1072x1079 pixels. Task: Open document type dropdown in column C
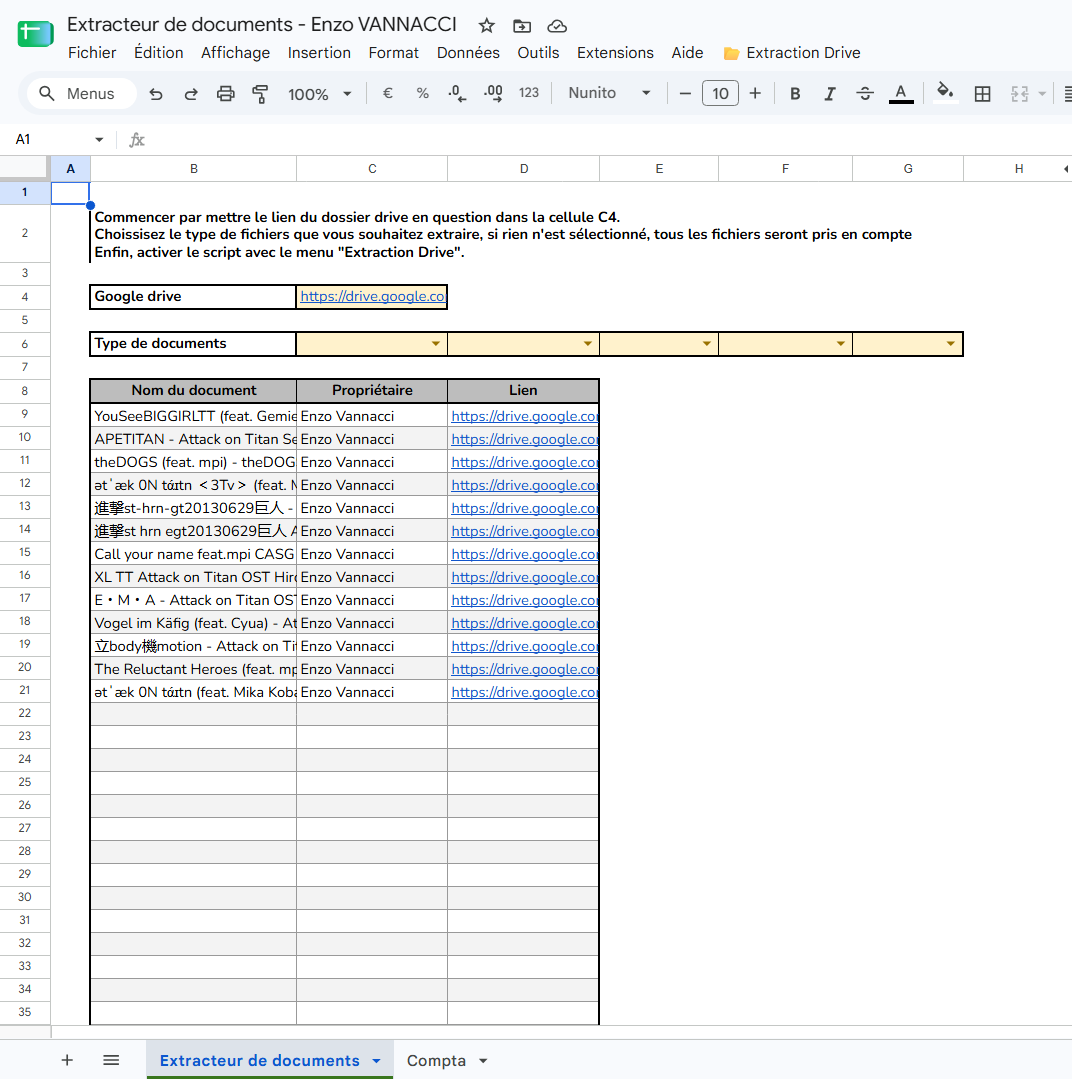pyautogui.click(x=436, y=343)
